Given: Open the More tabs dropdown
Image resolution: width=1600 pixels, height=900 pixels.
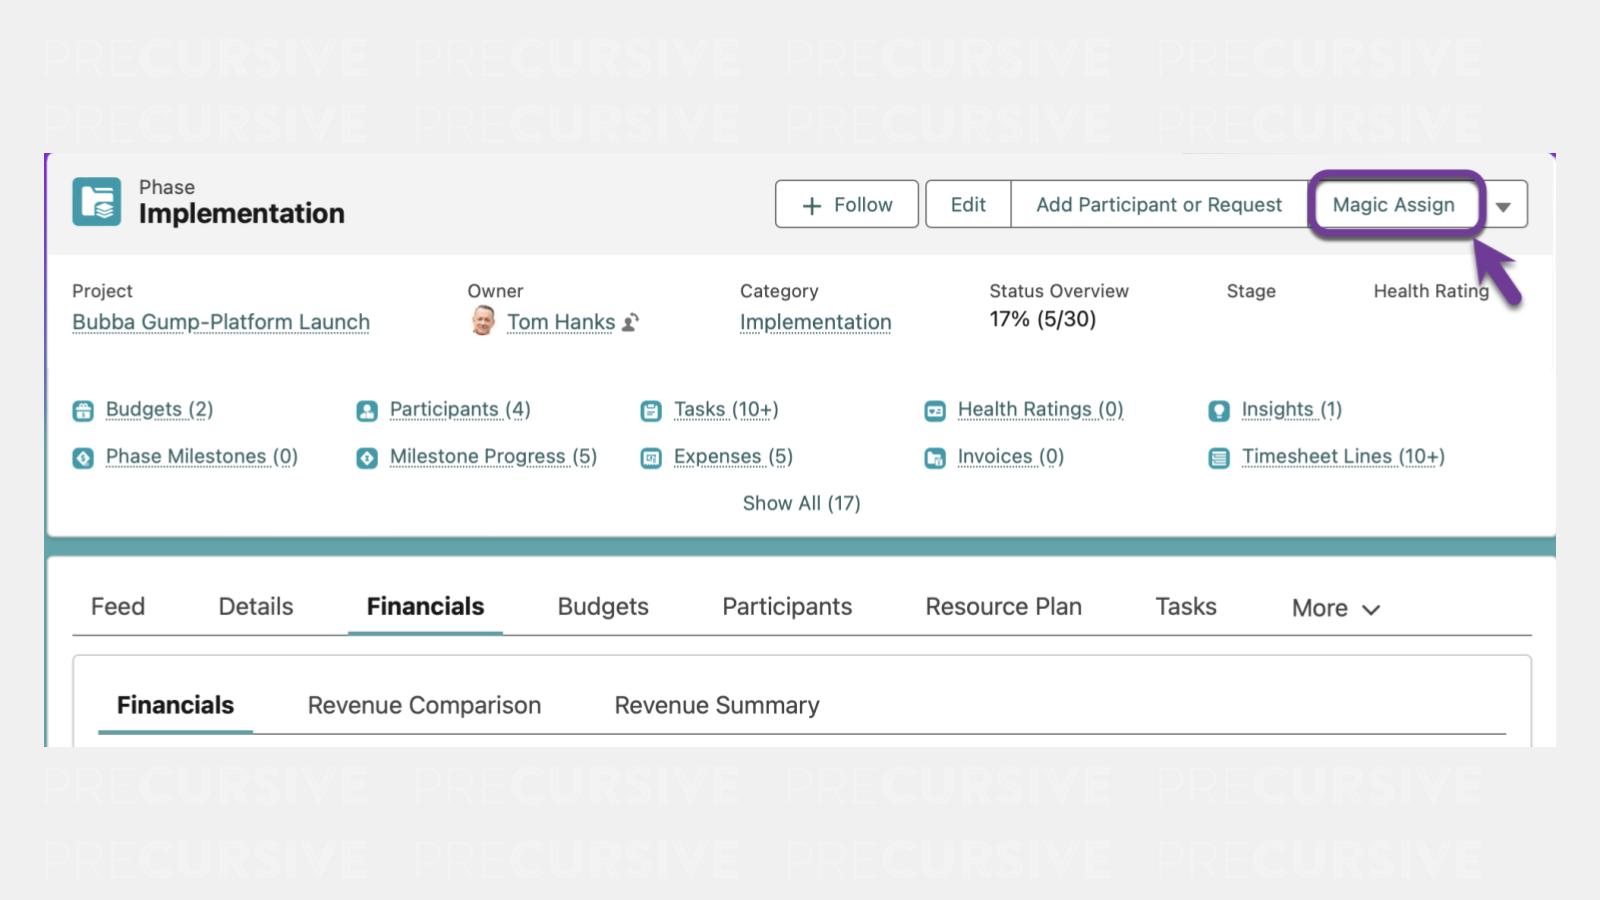Looking at the screenshot, I should point(1335,608).
